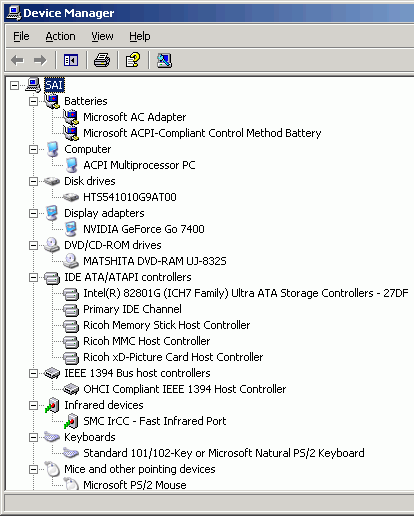Click the Disk drives category icon
The width and height of the screenshot is (414, 516).
(x=52, y=181)
